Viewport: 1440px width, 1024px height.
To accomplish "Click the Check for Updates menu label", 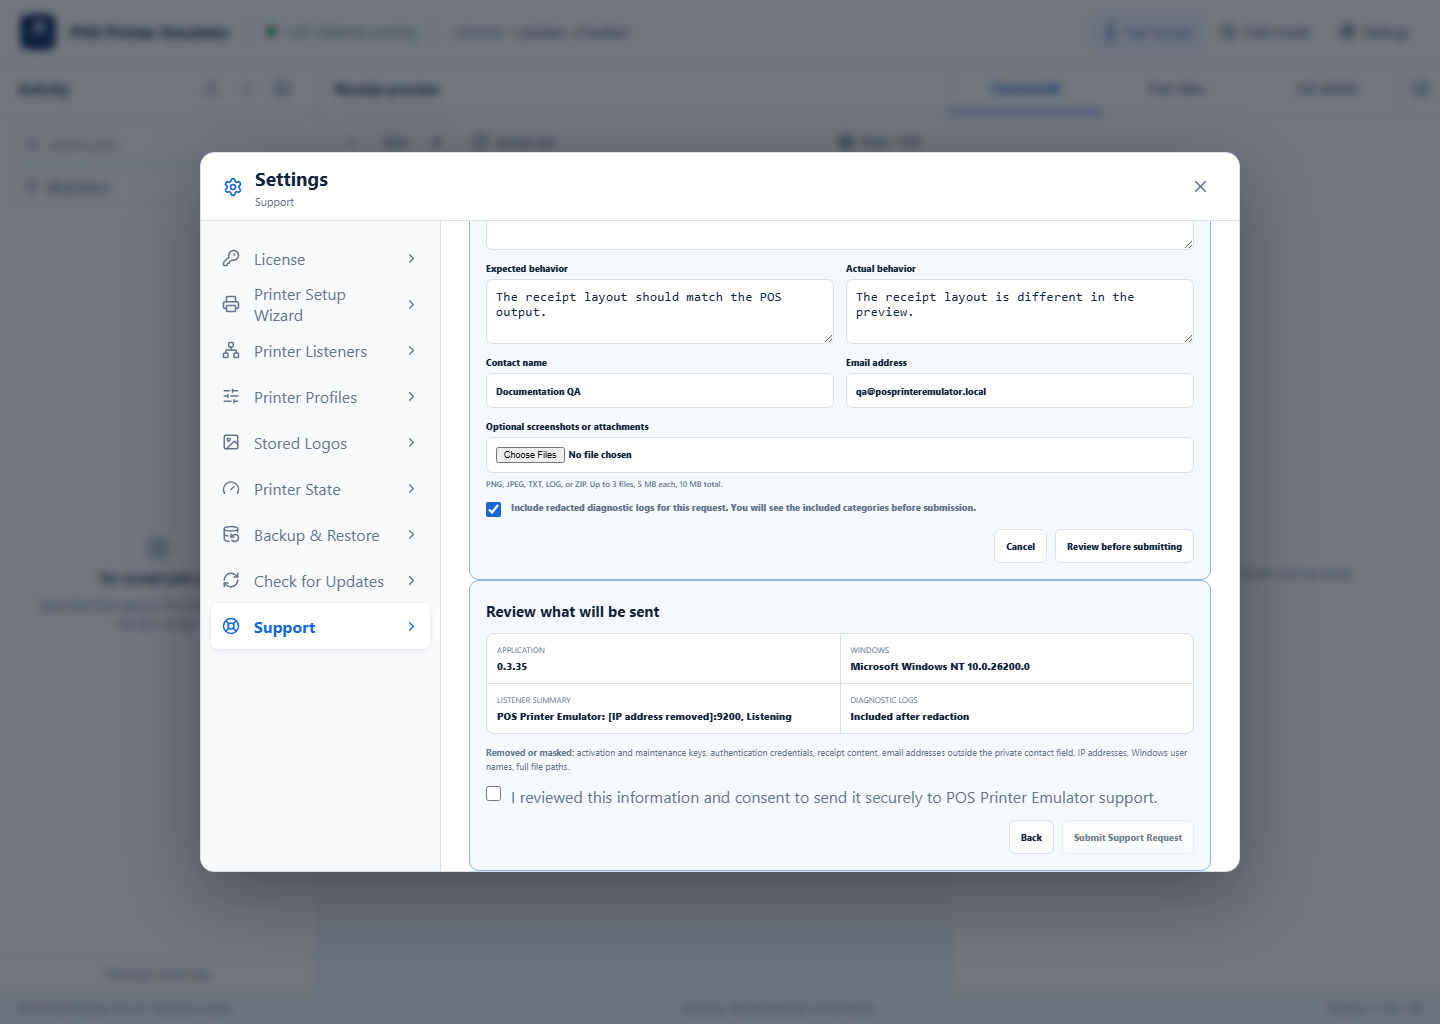I will [x=319, y=581].
